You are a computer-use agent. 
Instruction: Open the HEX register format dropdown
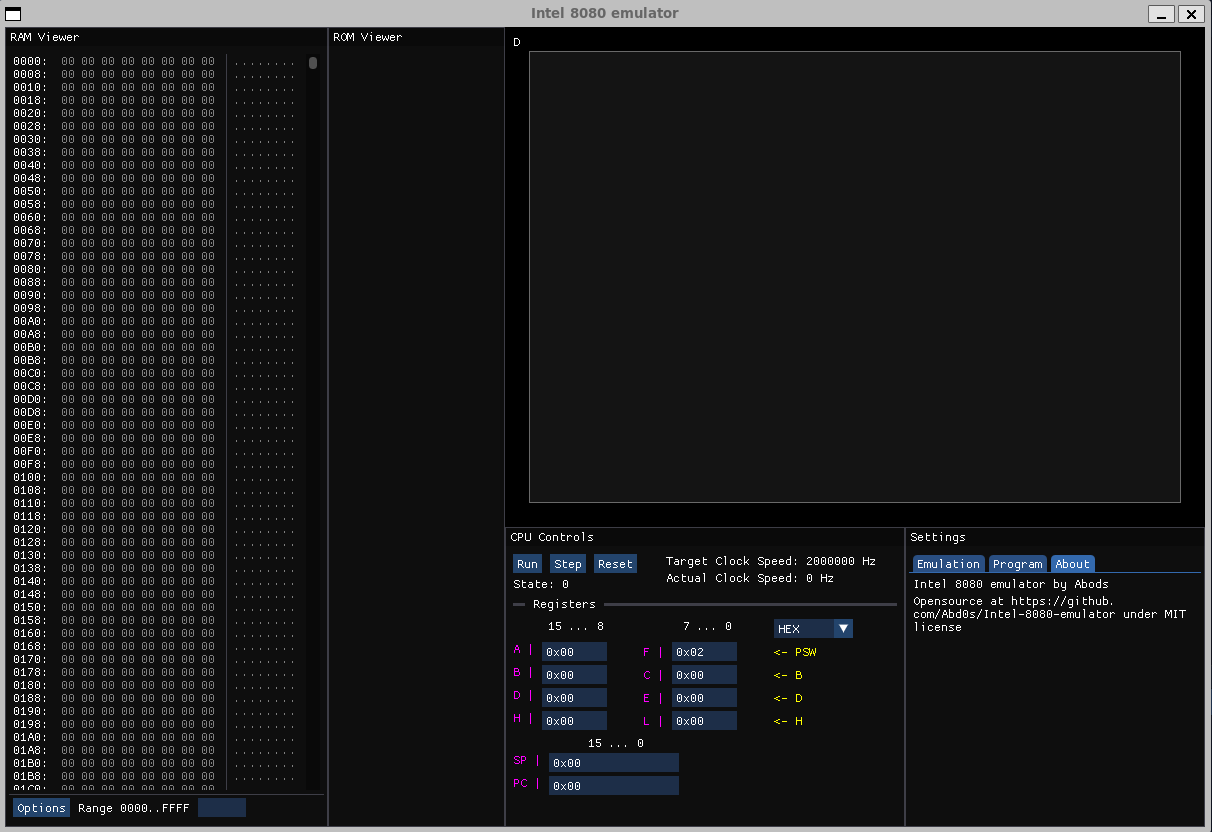pyautogui.click(x=813, y=629)
